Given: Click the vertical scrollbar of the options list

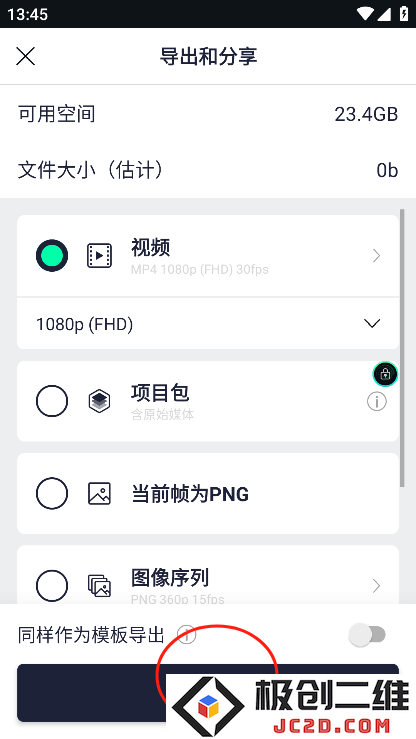Looking at the screenshot, I should tap(402, 348).
